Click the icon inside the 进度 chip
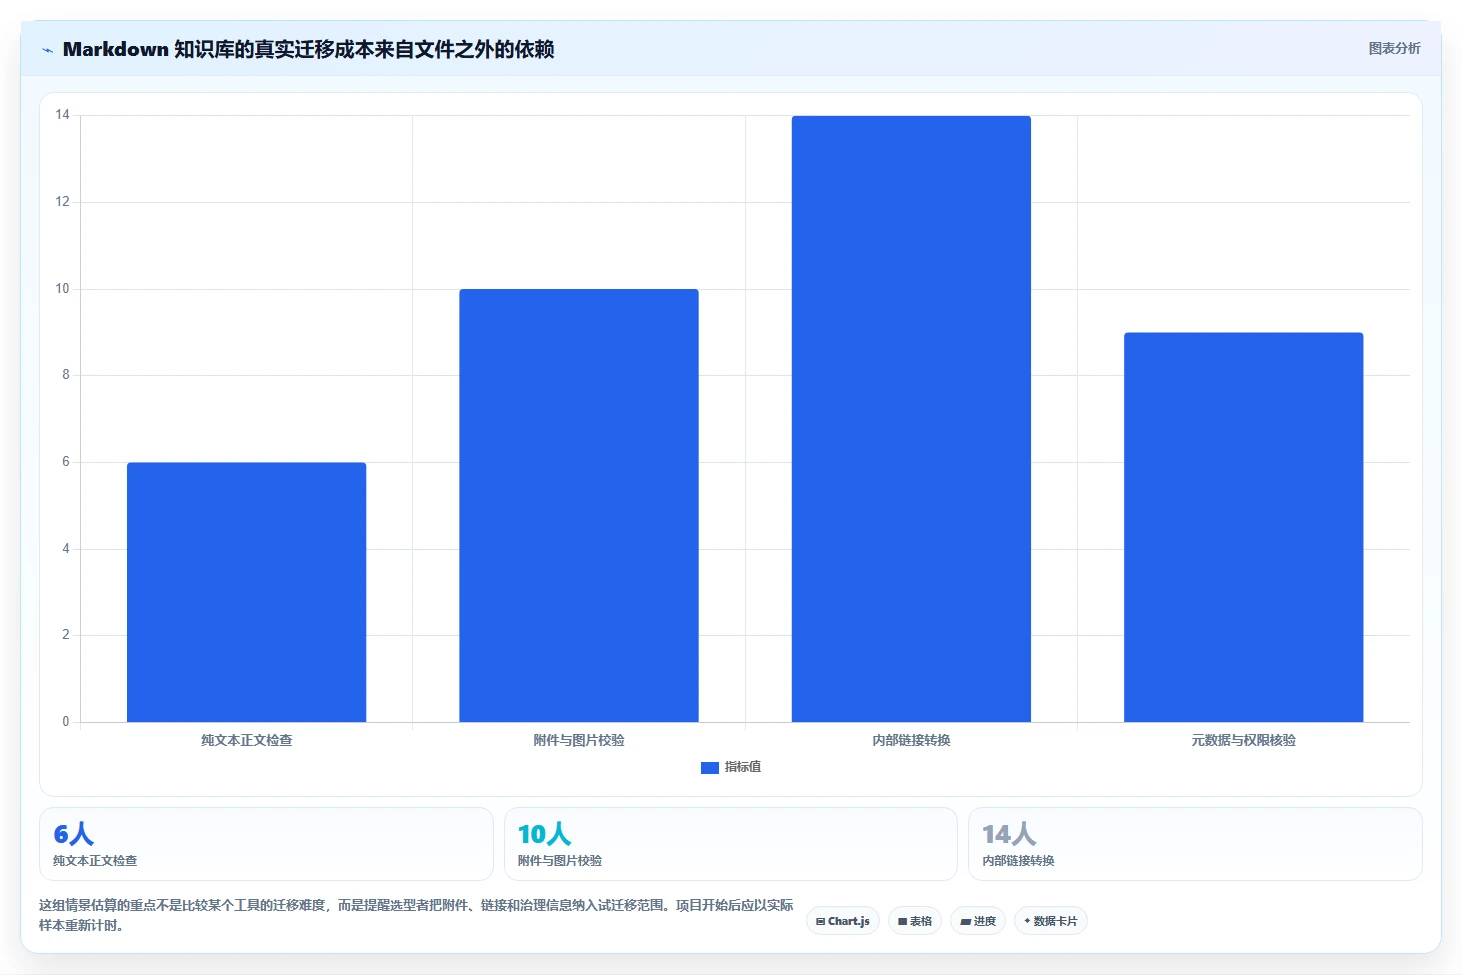This screenshot has width=1462, height=975. click(965, 922)
